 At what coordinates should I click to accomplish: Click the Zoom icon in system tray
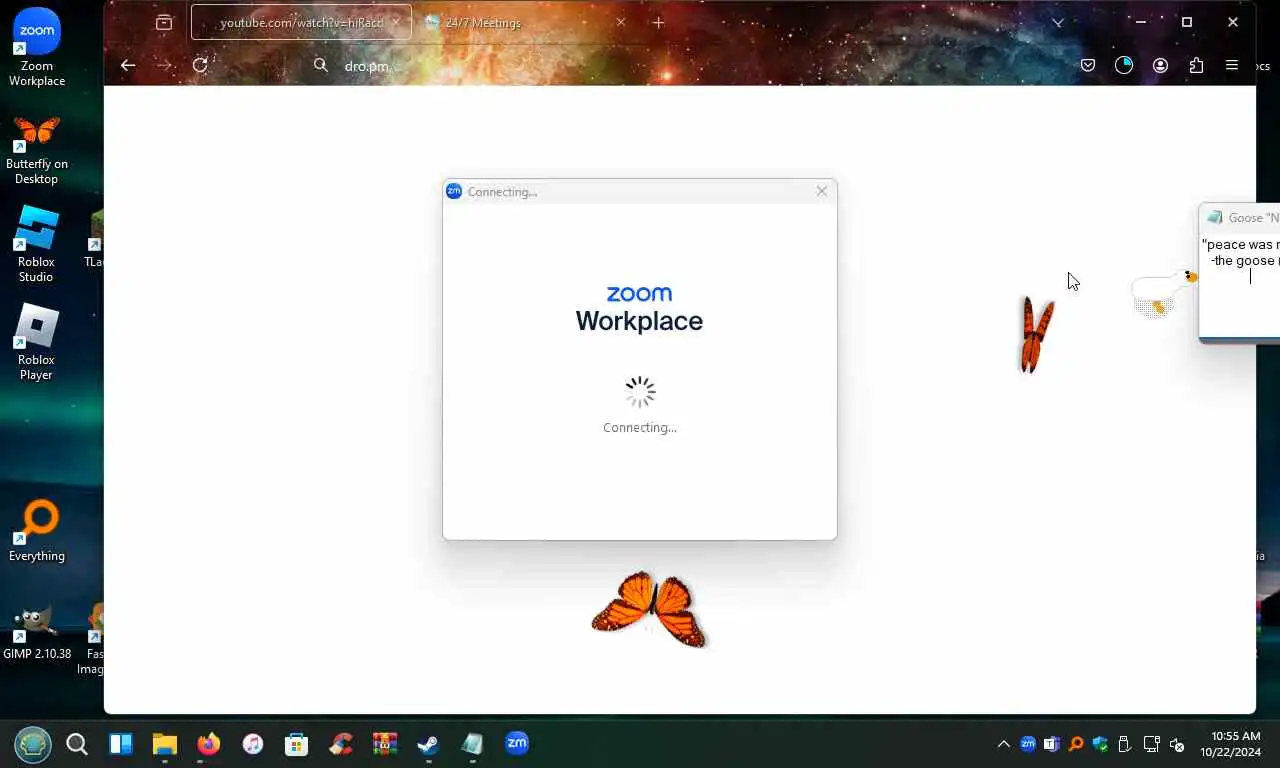point(1028,744)
